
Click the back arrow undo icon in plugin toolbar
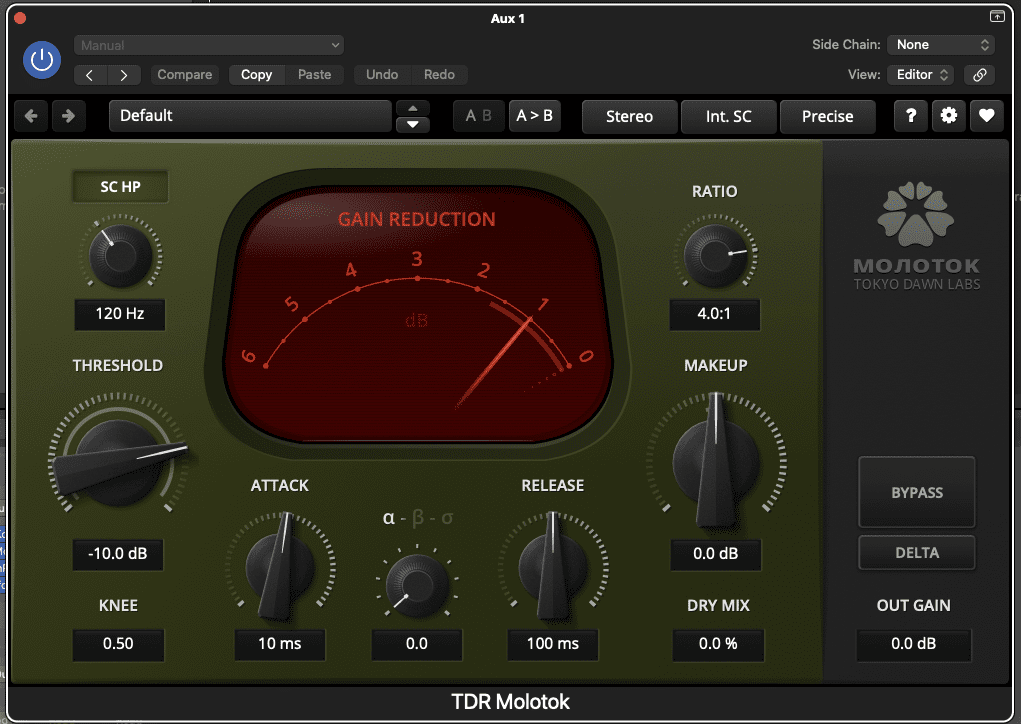[x=31, y=117]
